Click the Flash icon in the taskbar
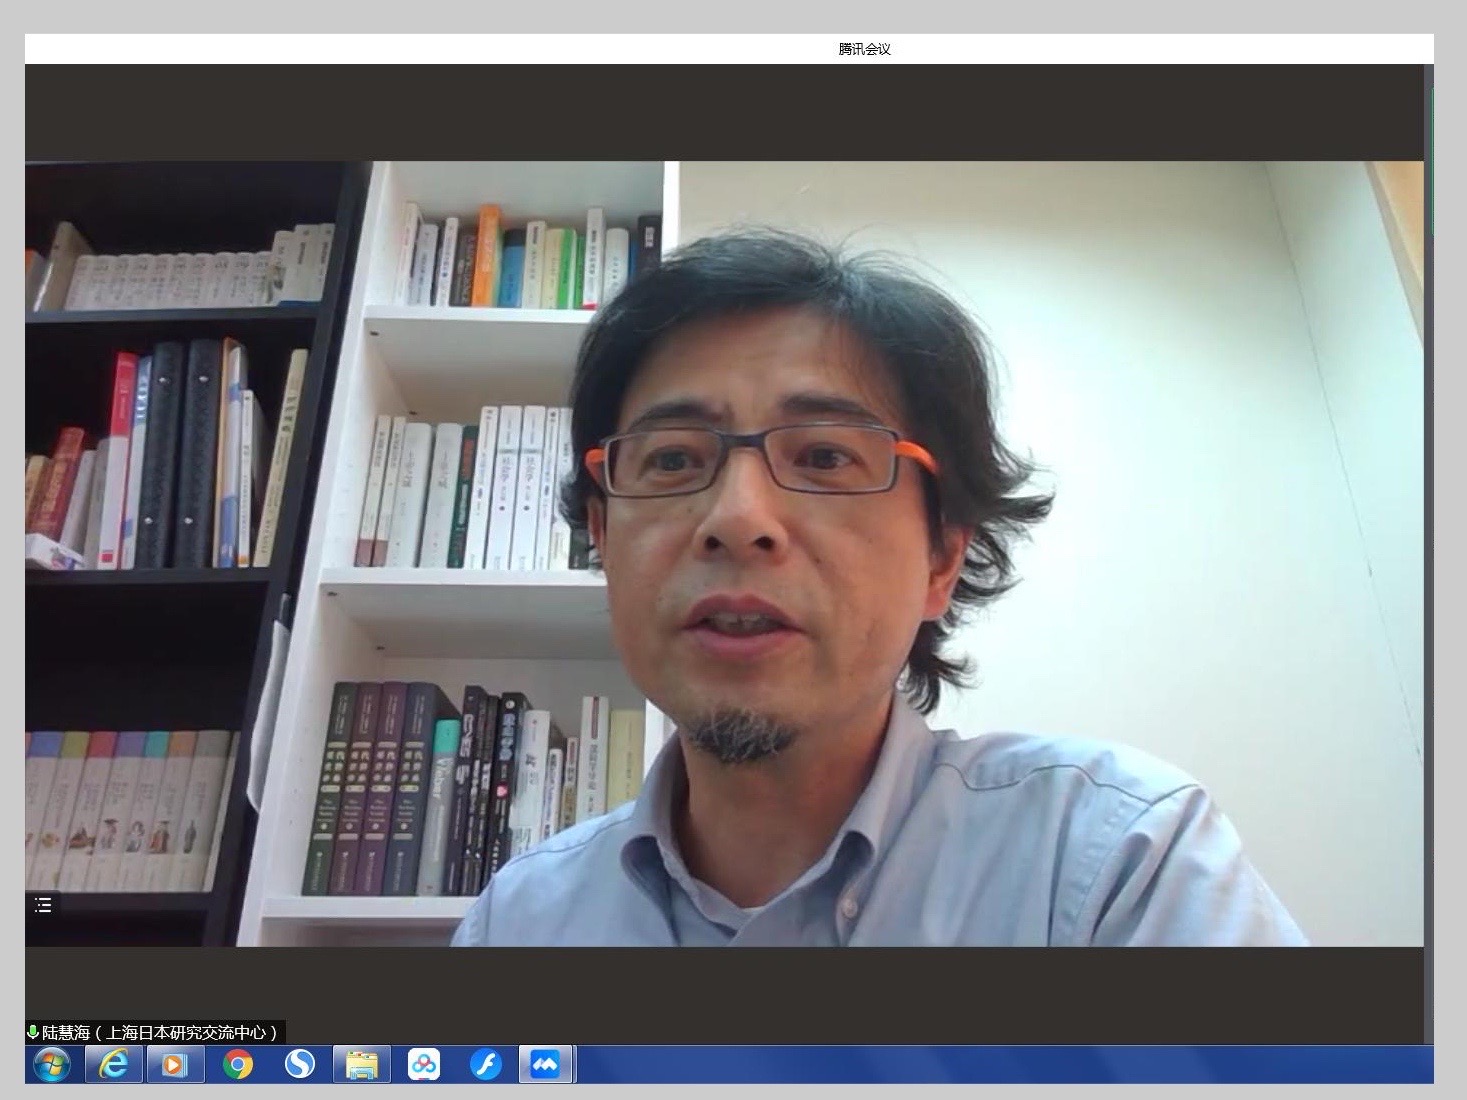 (x=486, y=1065)
